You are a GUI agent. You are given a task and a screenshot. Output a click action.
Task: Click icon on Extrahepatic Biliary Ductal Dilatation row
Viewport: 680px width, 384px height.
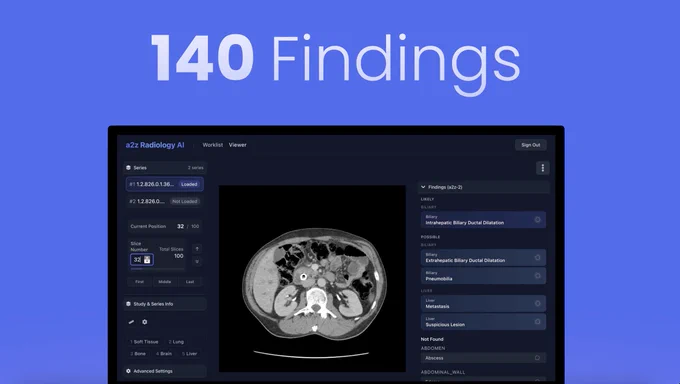(x=537, y=257)
